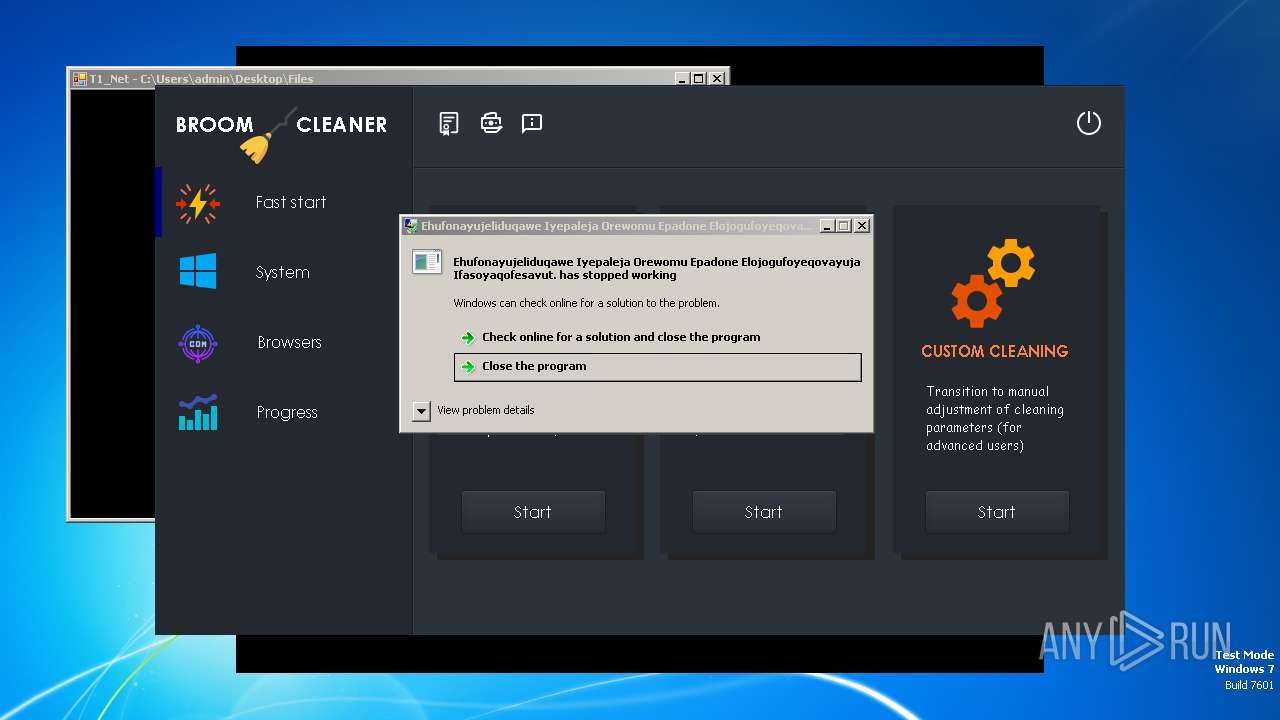Click the Custom Cleaning gears icon
This screenshot has width=1280, height=720.
point(993,283)
